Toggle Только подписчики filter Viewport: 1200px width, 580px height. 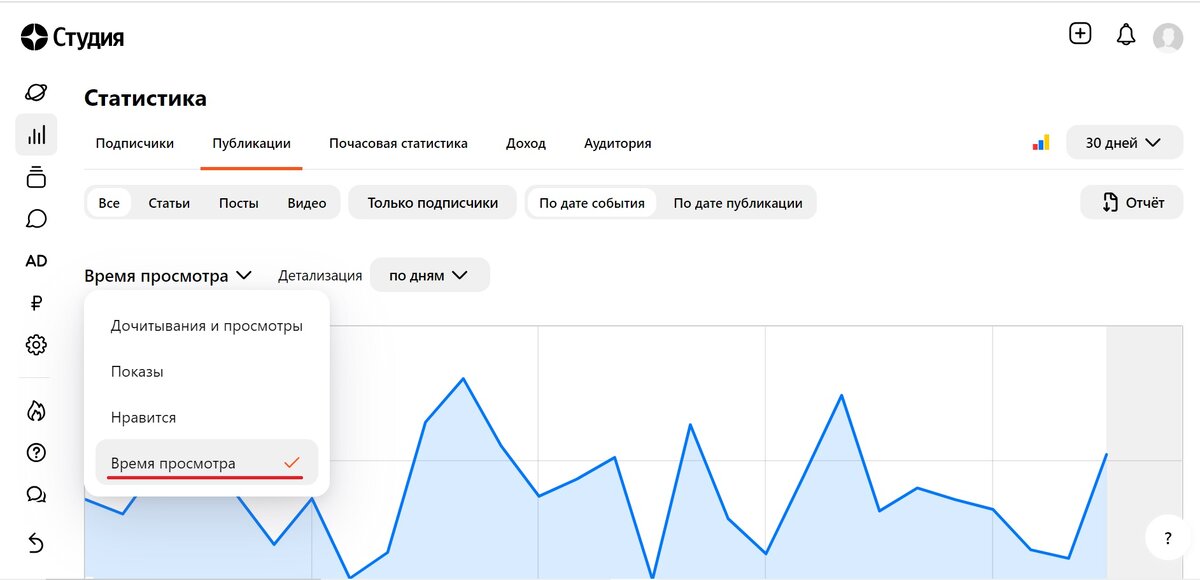(x=433, y=202)
